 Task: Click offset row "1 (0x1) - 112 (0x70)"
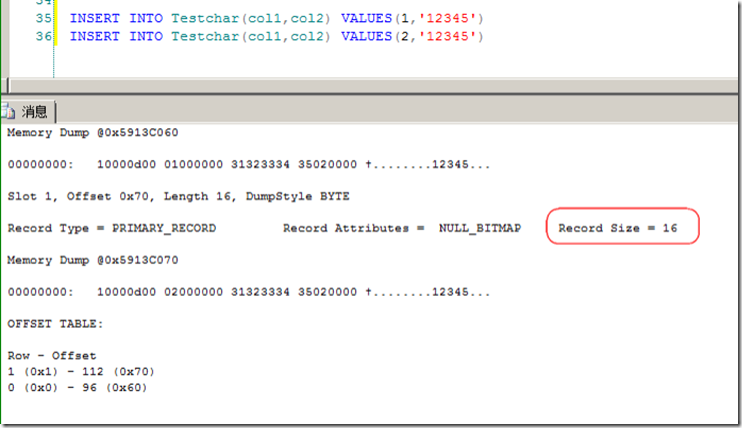81,372
